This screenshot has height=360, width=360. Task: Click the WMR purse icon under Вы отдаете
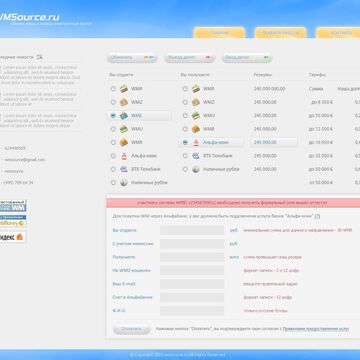124,89
